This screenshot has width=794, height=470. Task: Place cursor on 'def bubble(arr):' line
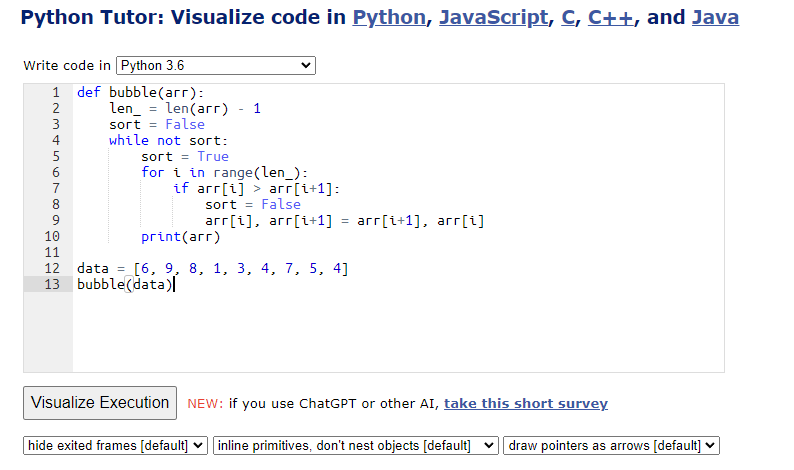pos(140,93)
